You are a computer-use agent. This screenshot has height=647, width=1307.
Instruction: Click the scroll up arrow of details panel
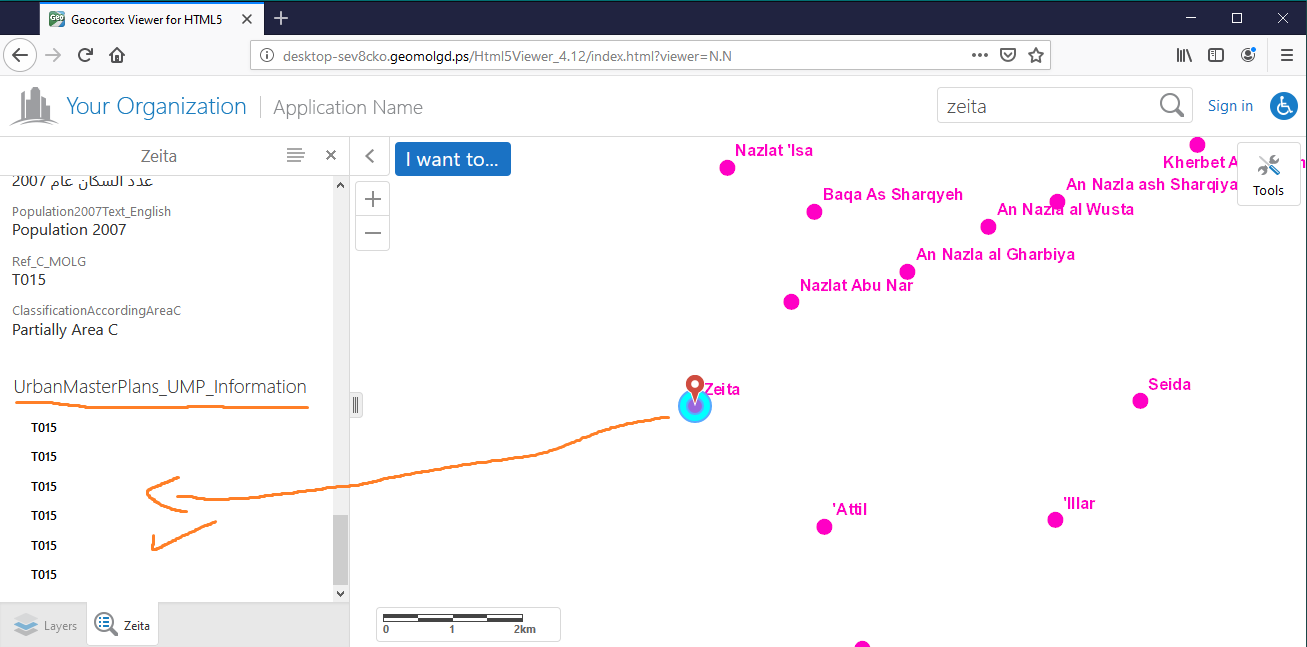coord(340,185)
